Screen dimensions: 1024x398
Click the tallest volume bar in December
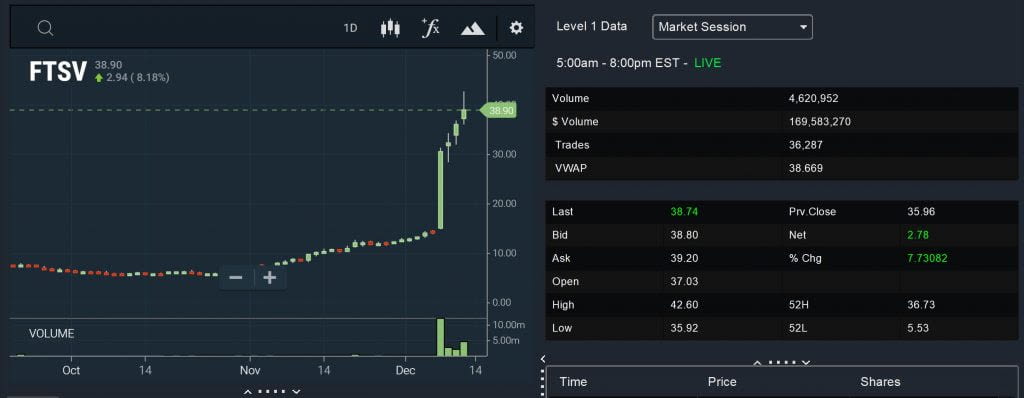click(441, 337)
